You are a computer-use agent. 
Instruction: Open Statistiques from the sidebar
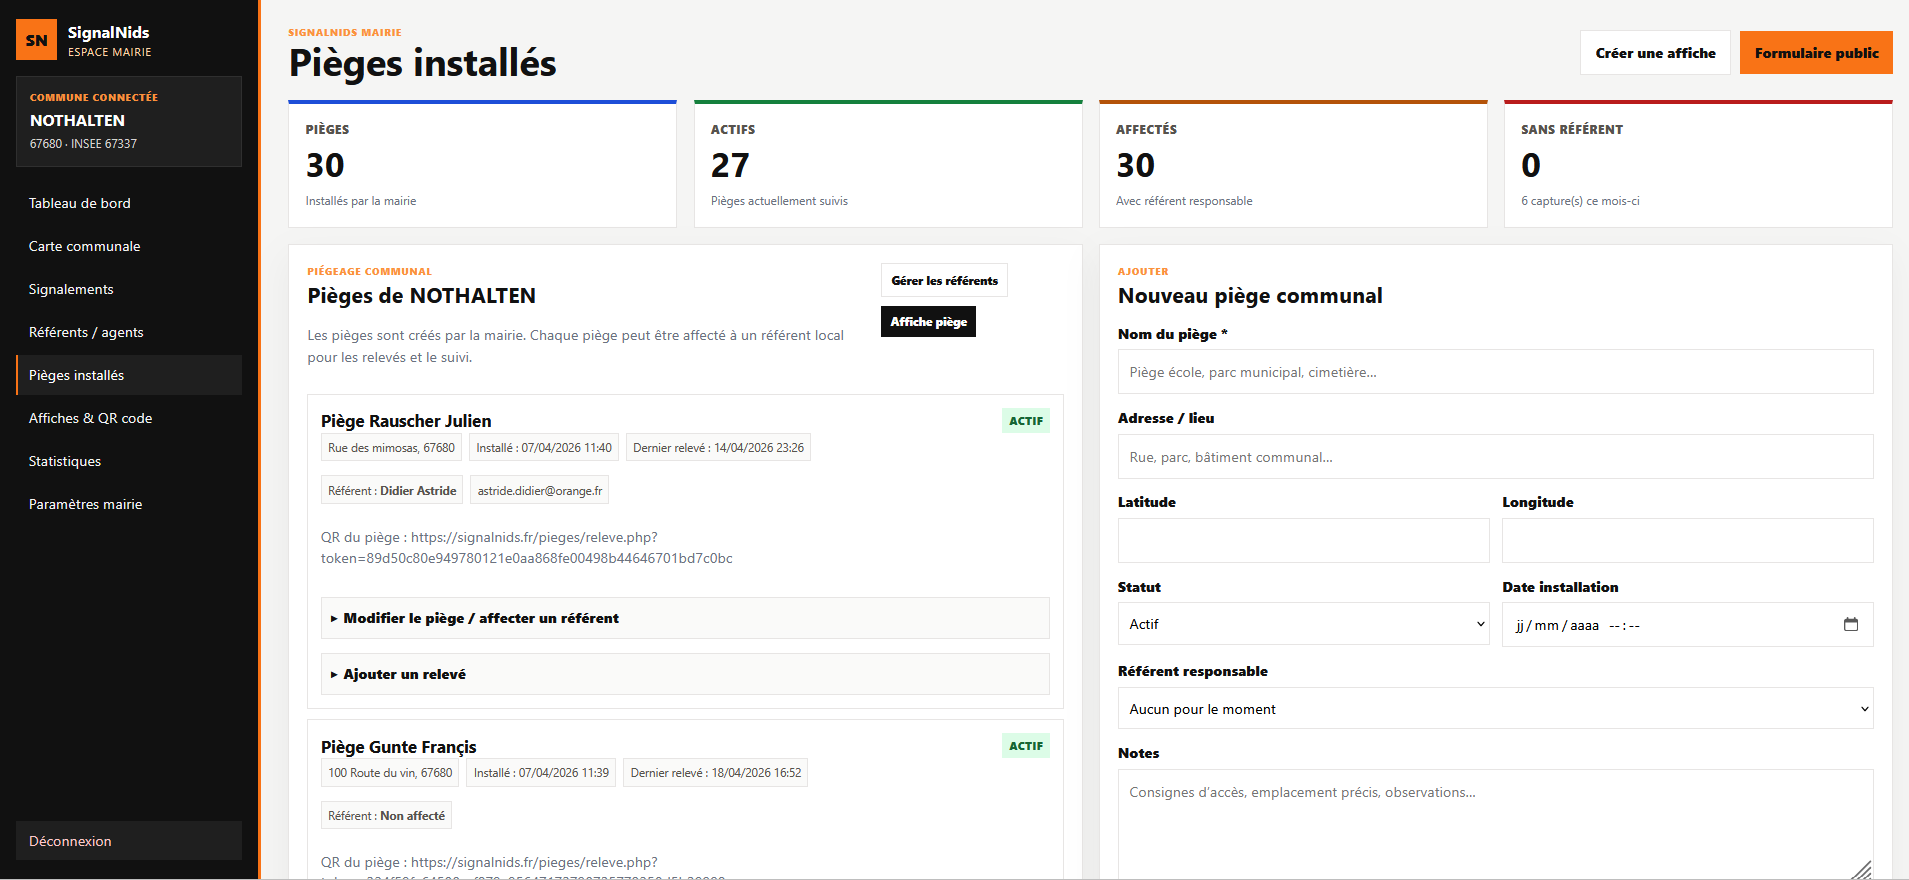pos(129,461)
